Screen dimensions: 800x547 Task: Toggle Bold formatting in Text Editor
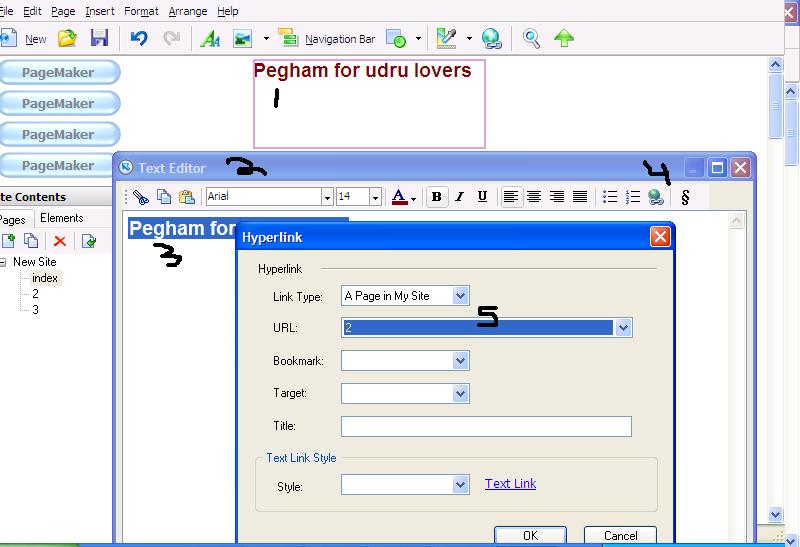(436, 197)
